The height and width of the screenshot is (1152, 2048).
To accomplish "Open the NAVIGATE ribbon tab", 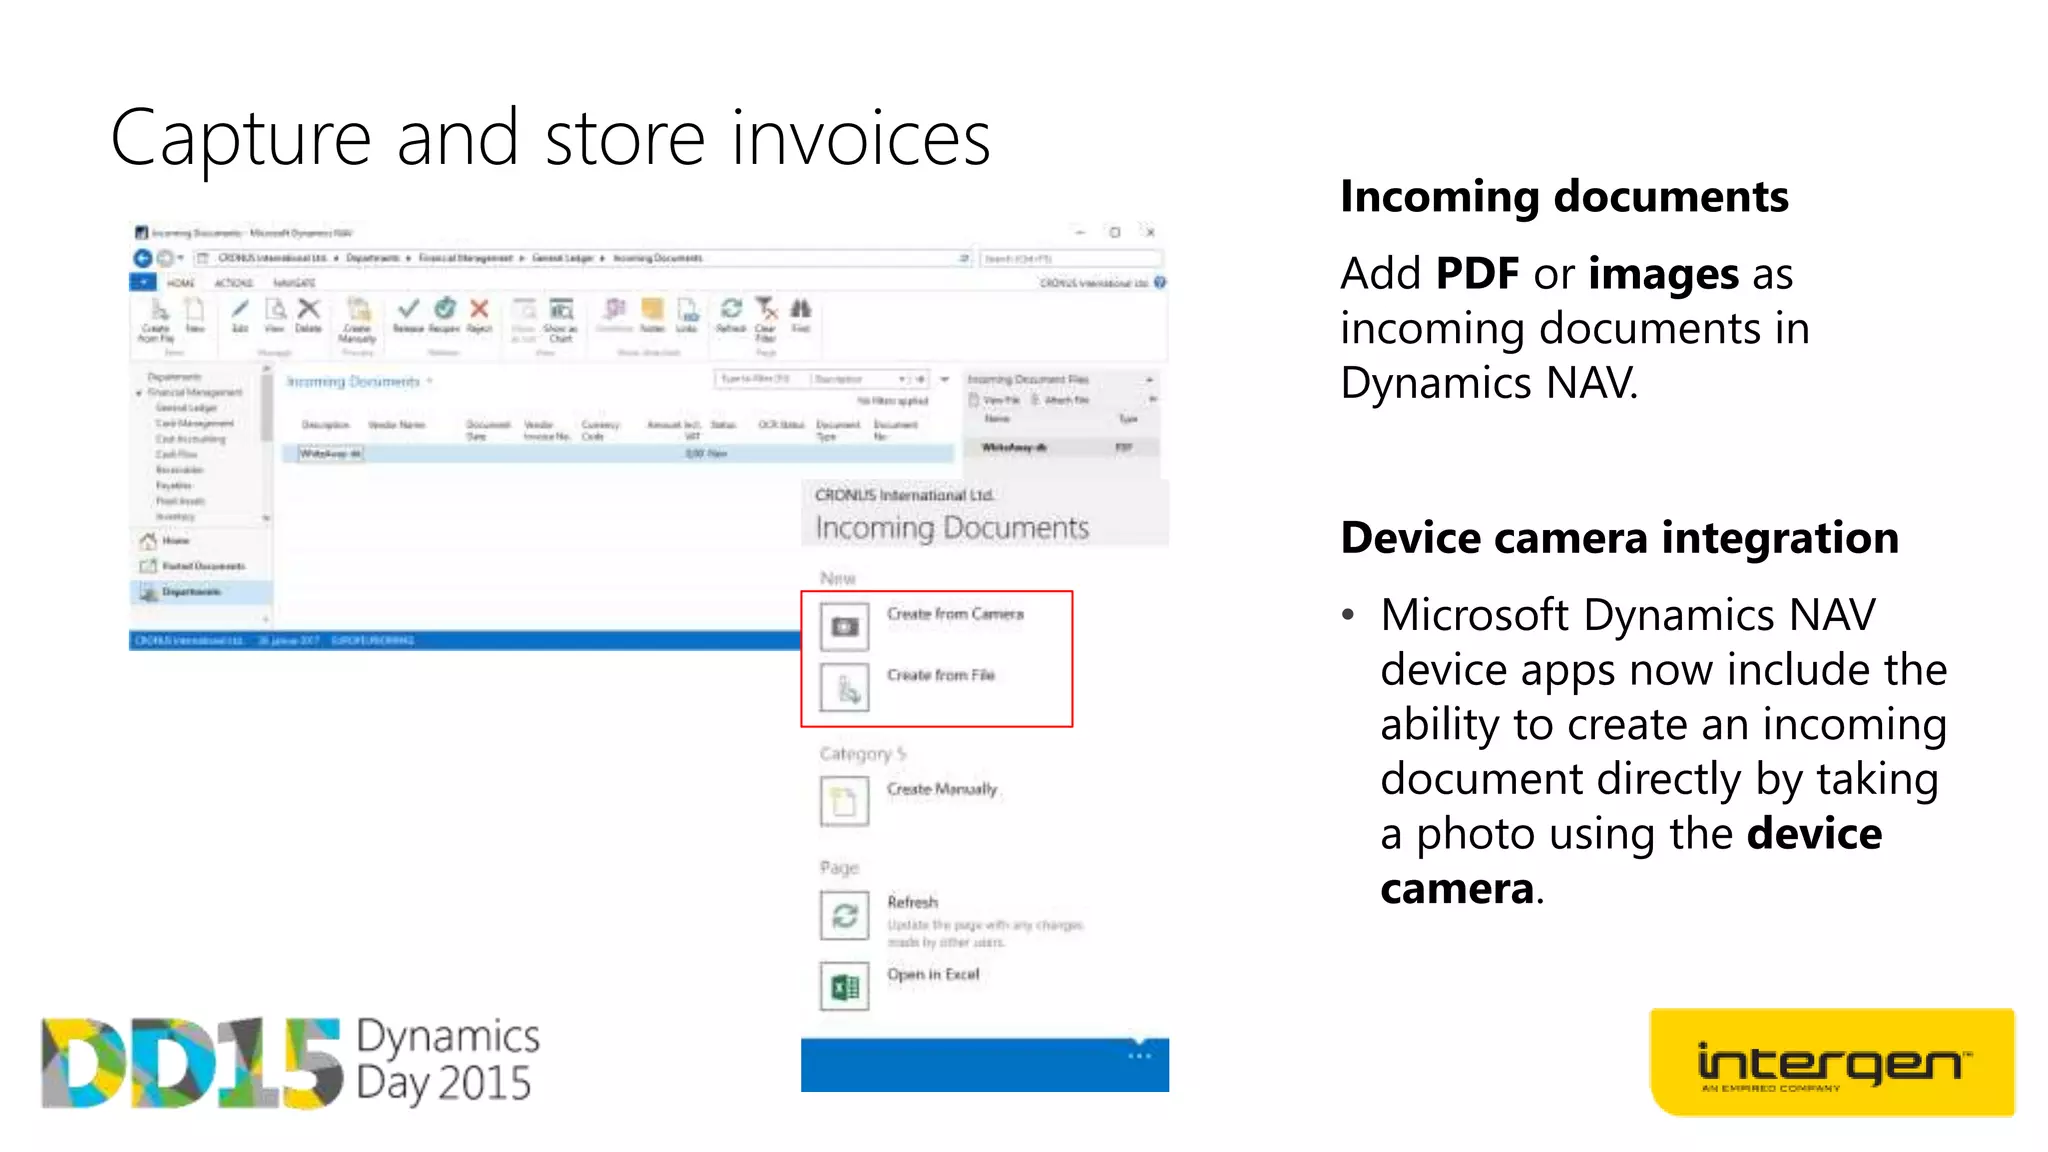I will tap(294, 283).
